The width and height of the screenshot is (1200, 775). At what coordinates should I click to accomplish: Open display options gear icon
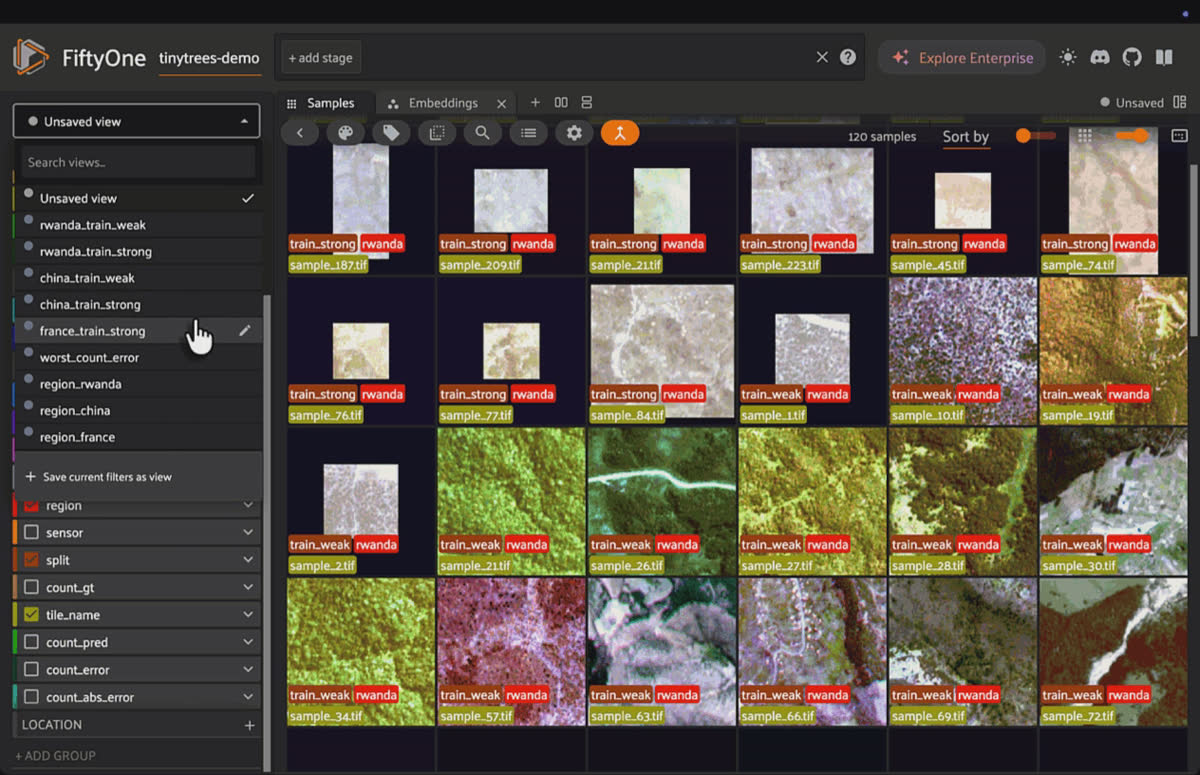coord(574,132)
